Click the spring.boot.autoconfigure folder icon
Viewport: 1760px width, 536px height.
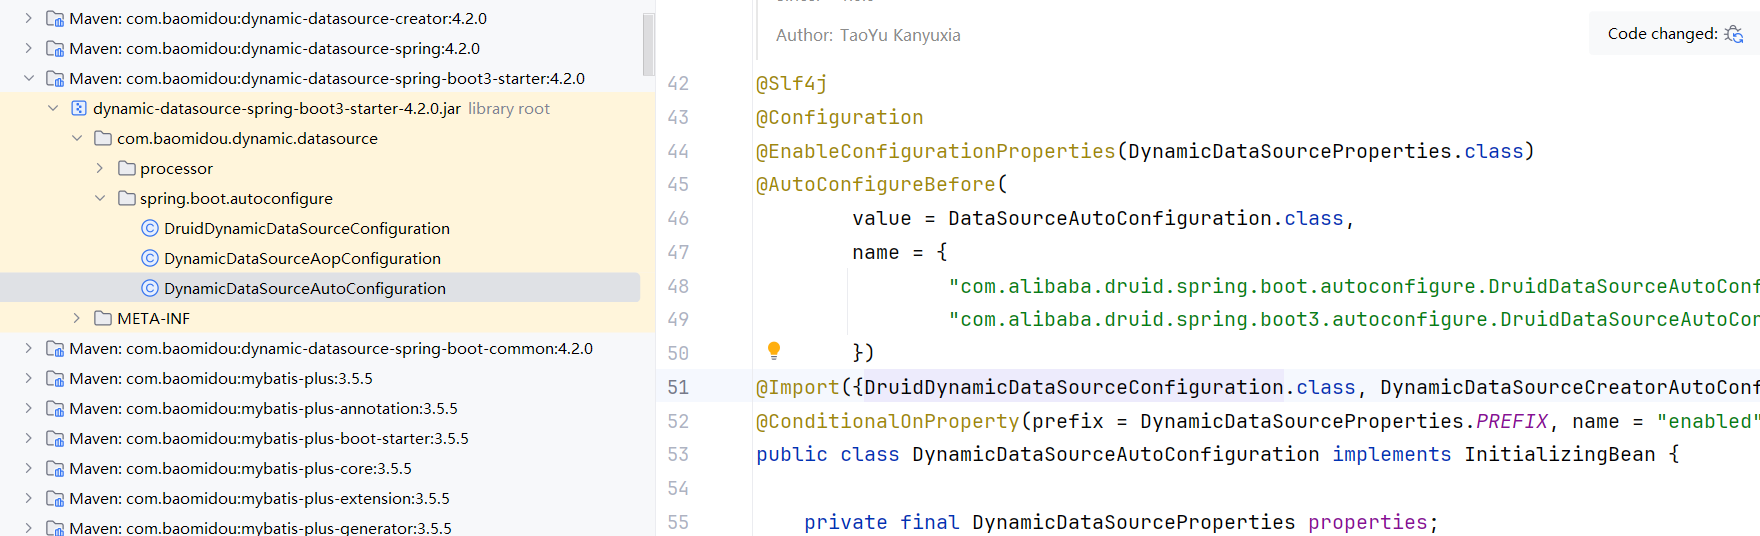pyautogui.click(x=126, y=198)
